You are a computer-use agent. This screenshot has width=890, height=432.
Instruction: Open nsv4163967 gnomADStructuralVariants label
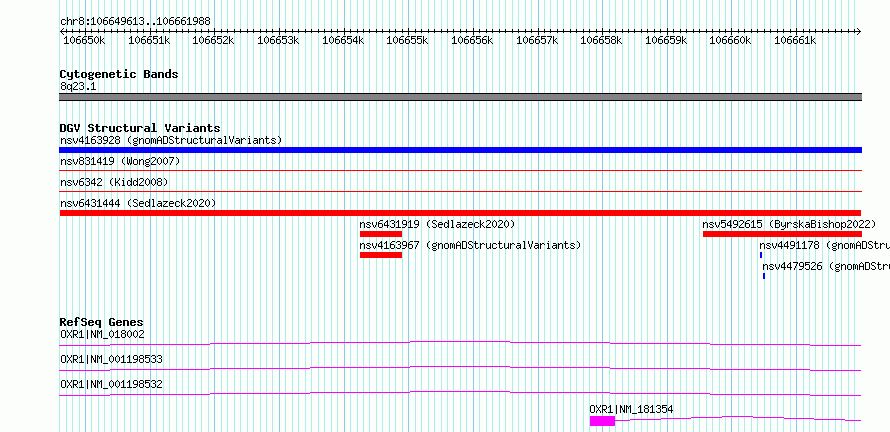(471, 245)
